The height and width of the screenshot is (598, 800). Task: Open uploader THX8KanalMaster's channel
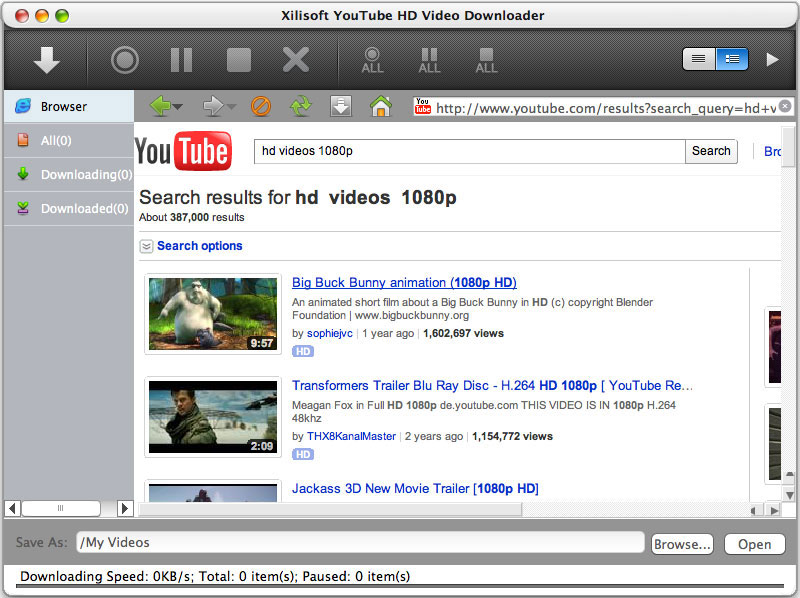351,436
